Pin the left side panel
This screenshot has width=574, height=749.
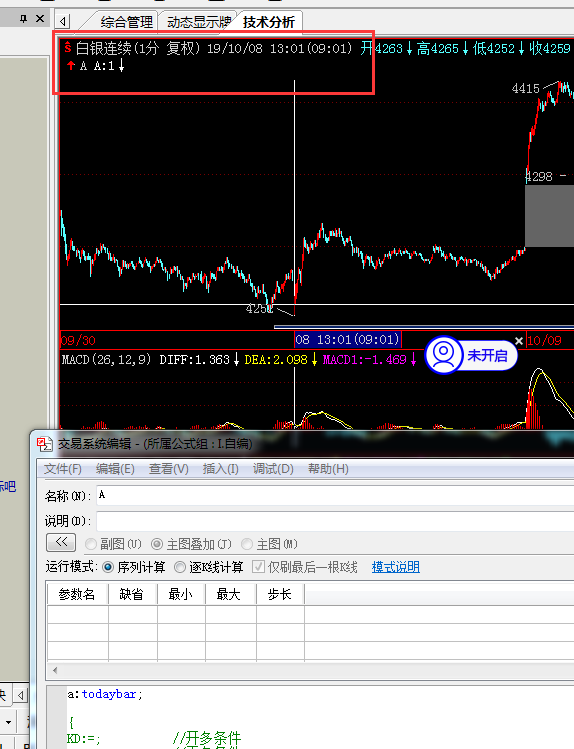23,19
